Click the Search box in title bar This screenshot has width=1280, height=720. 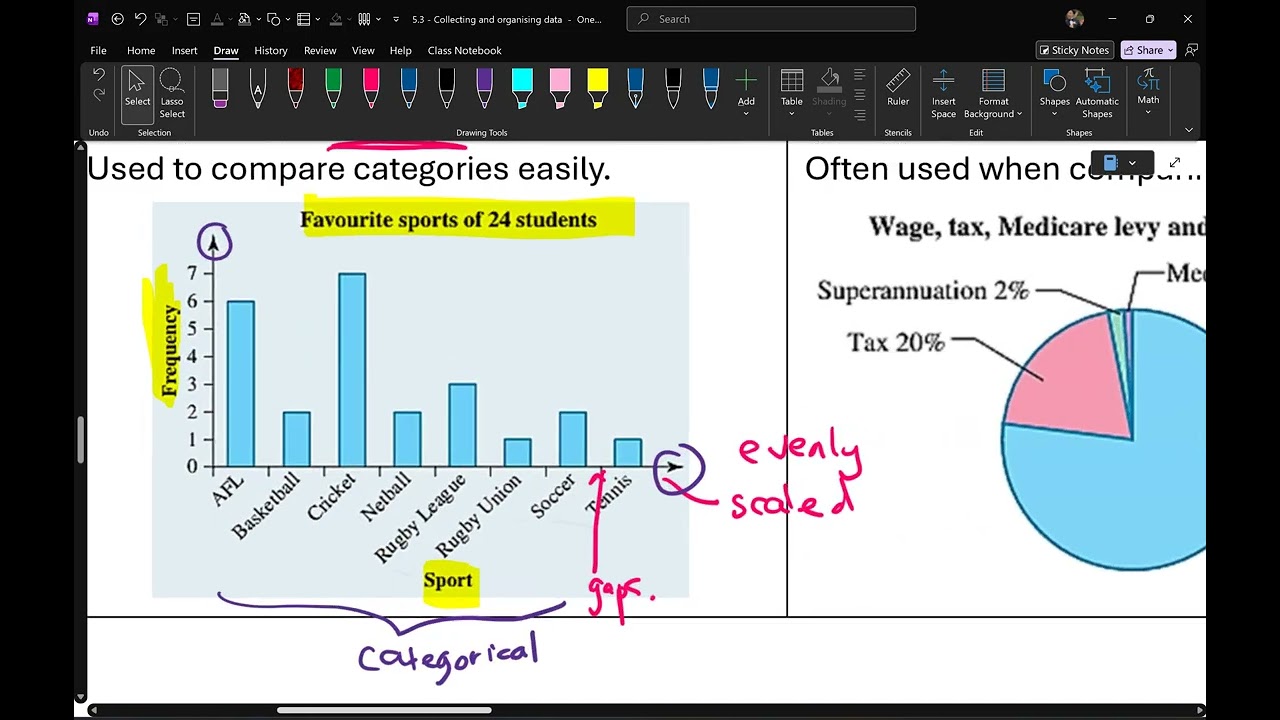771,19
